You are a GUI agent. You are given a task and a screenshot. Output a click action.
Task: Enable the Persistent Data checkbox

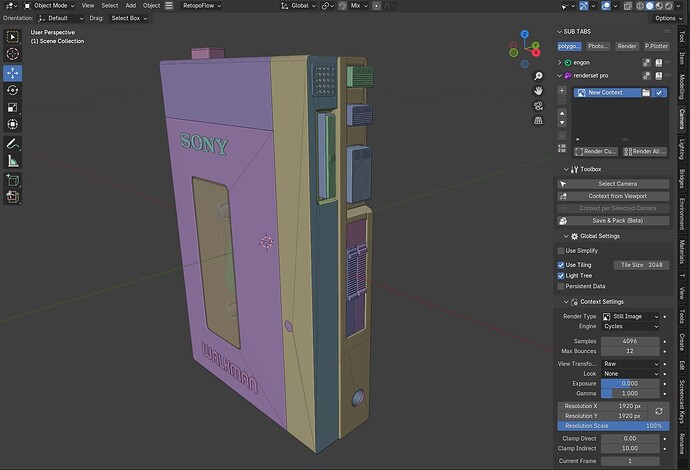561,286
